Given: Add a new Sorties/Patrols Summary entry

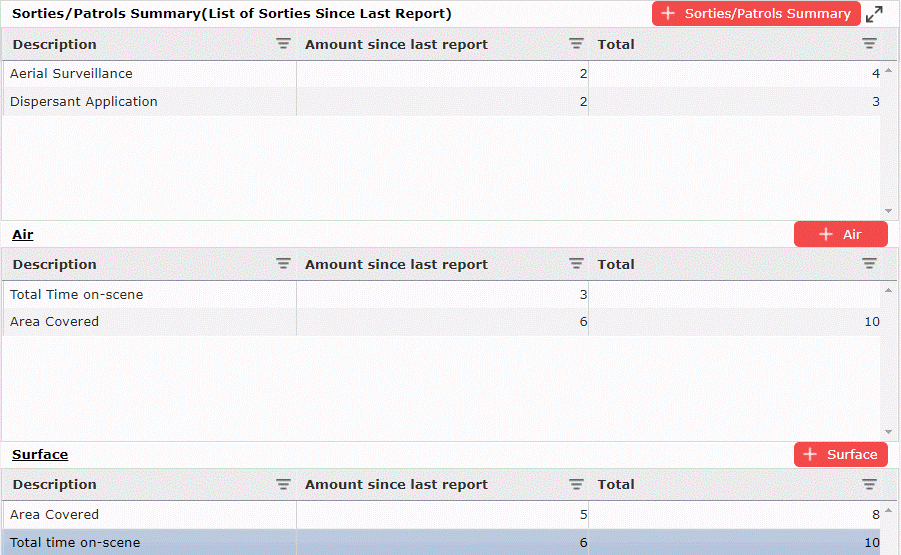Looking at the screenshot, I should [756, 14].
